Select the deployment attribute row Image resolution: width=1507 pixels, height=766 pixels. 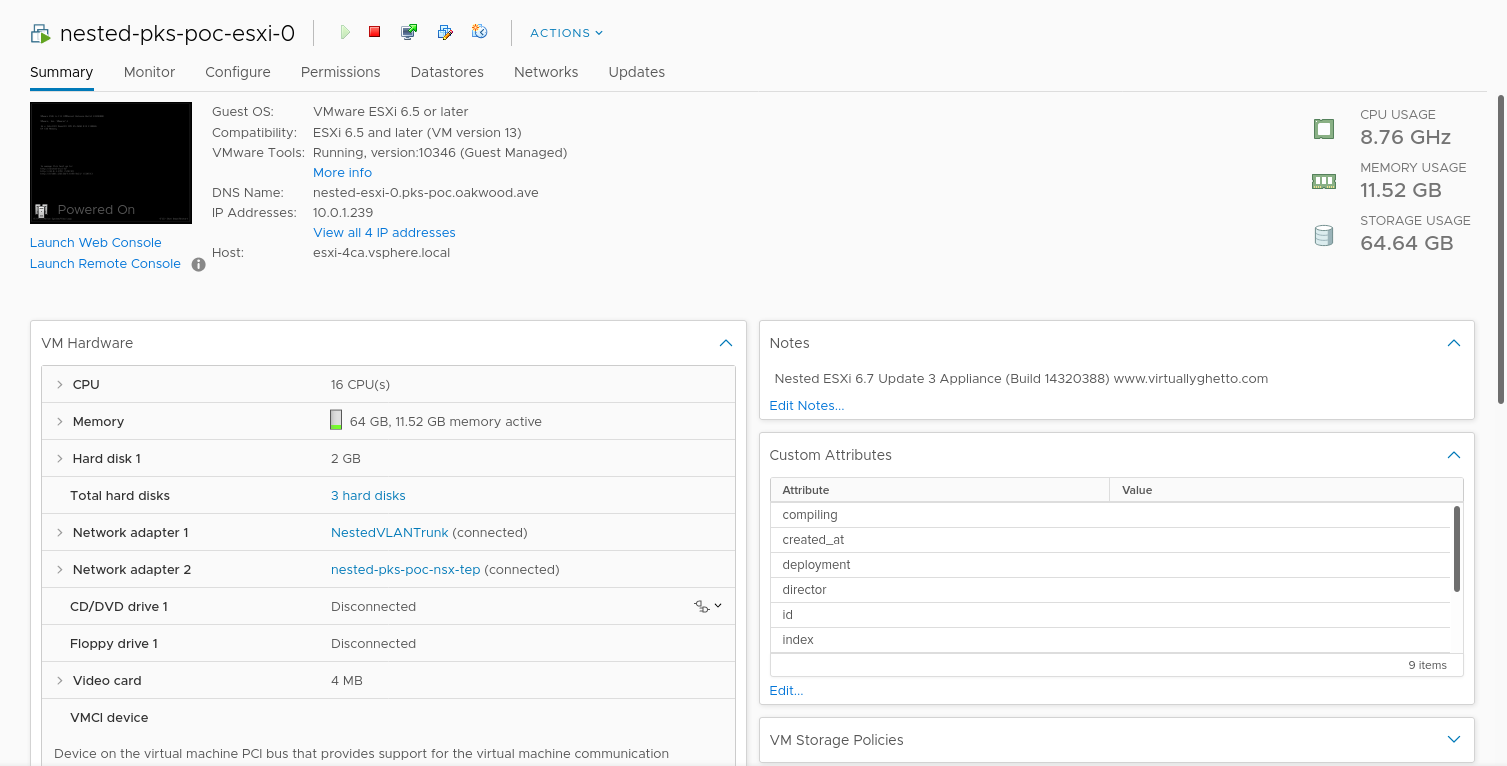(1110, 565)
